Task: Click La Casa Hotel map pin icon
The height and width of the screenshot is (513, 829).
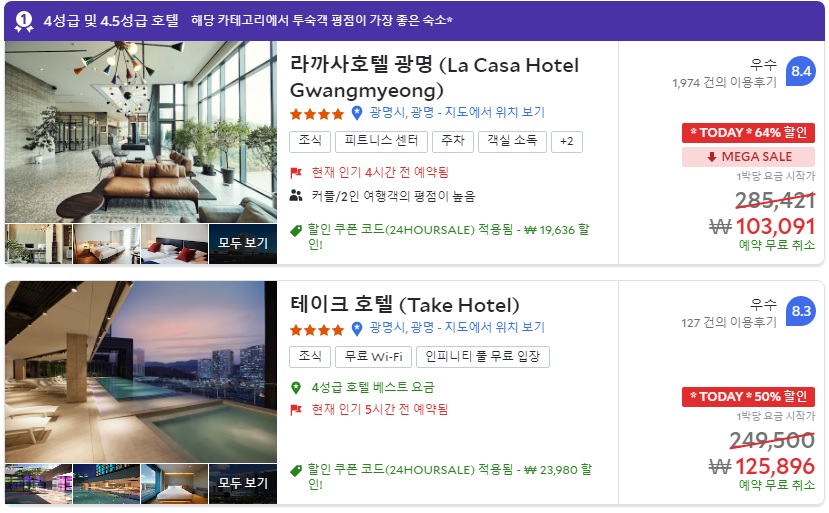Action: click(357, 113)
